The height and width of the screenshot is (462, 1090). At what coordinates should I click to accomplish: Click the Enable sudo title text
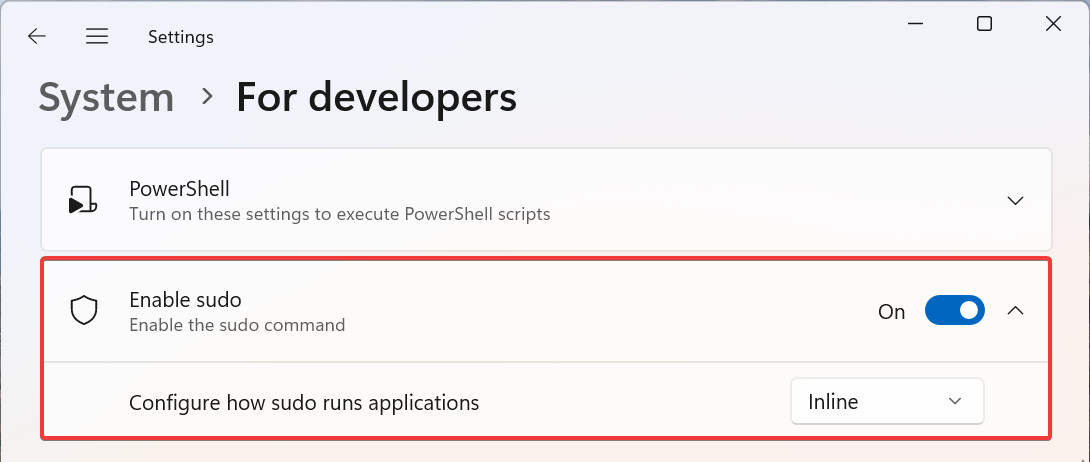[x=186, y=299]
